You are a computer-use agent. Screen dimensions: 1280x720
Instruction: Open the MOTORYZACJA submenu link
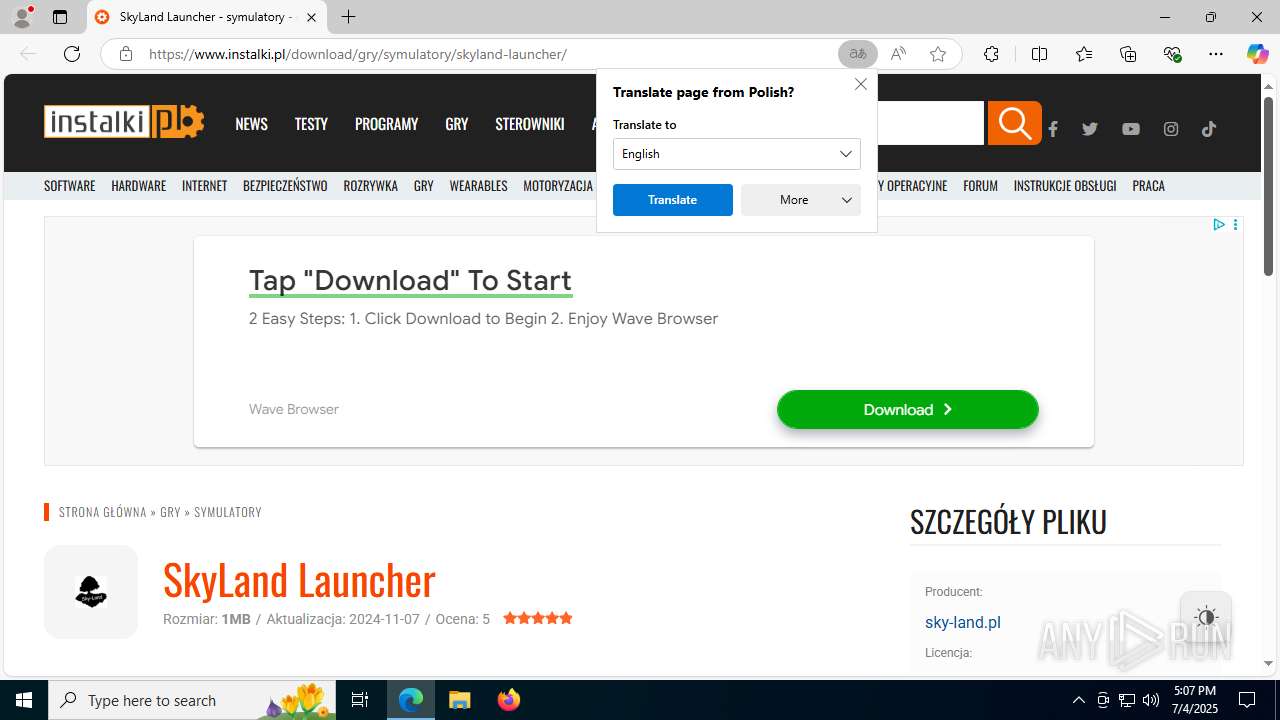click(558, 186)
